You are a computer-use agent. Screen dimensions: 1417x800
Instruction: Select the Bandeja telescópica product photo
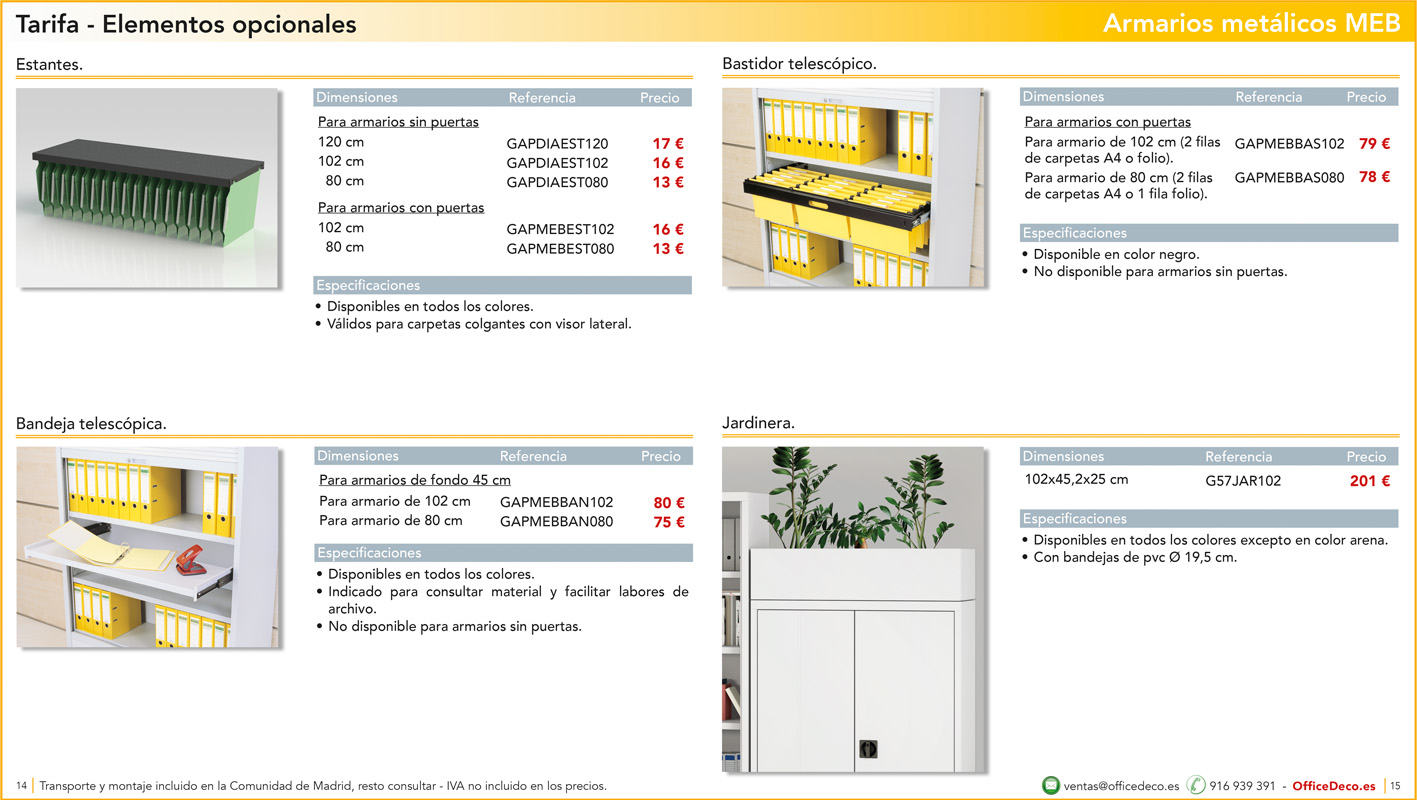point(147,547)
